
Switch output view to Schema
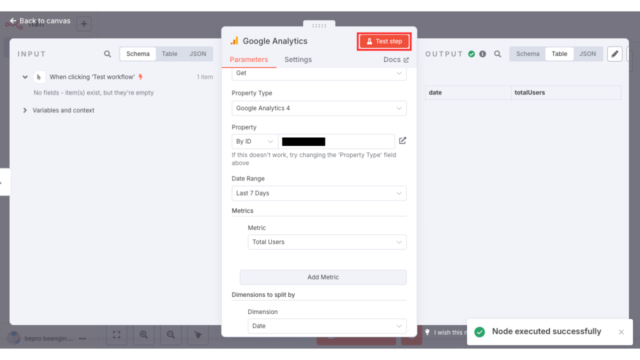[527, 54]
